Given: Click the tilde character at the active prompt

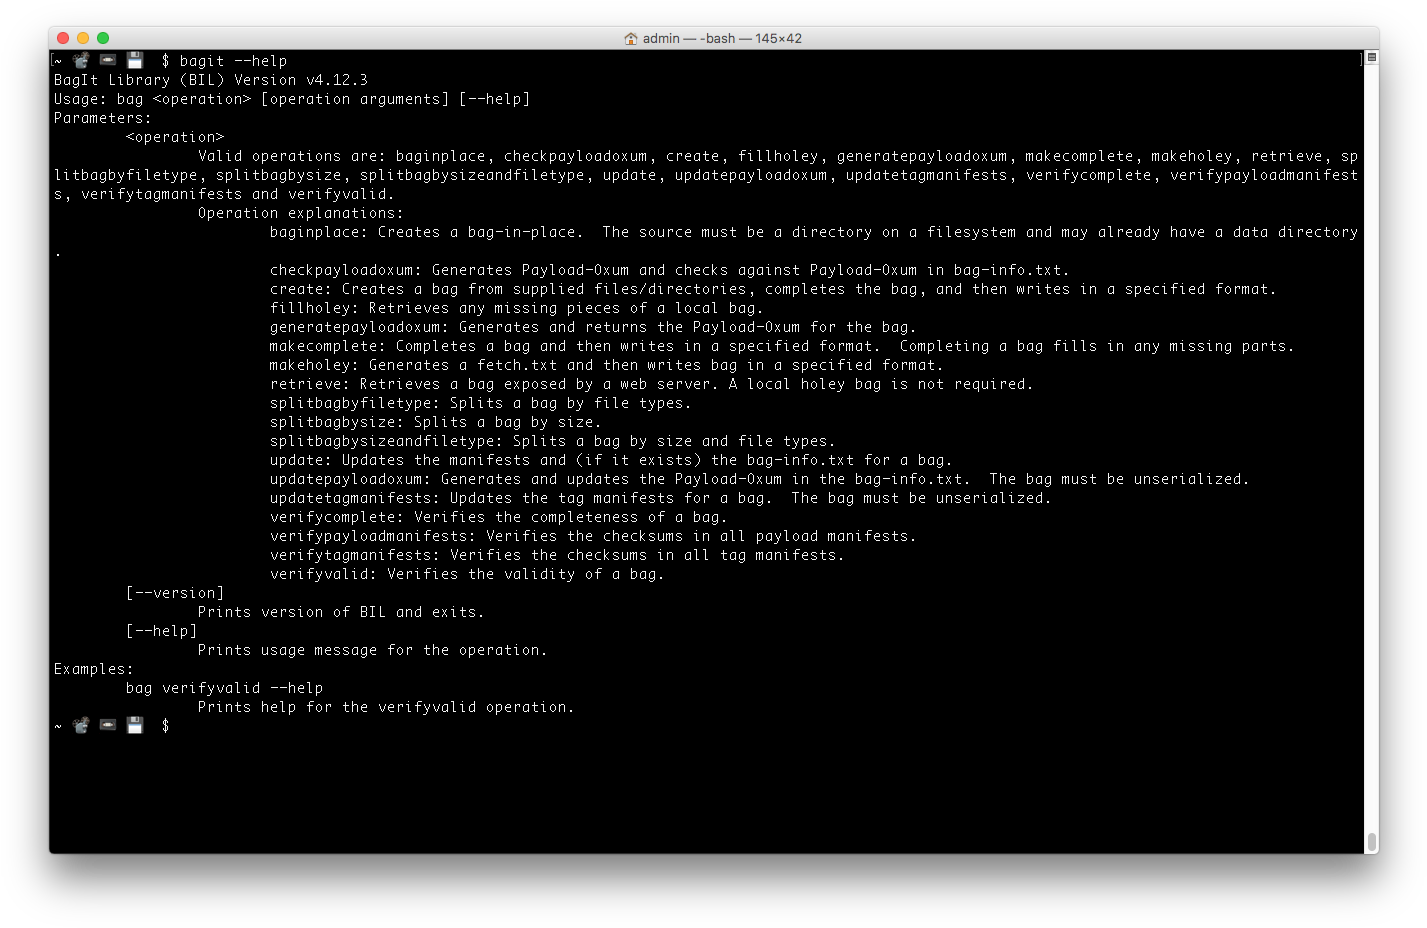Looking at the screenshot, I should pyautogui.click(x=57, y=724).
